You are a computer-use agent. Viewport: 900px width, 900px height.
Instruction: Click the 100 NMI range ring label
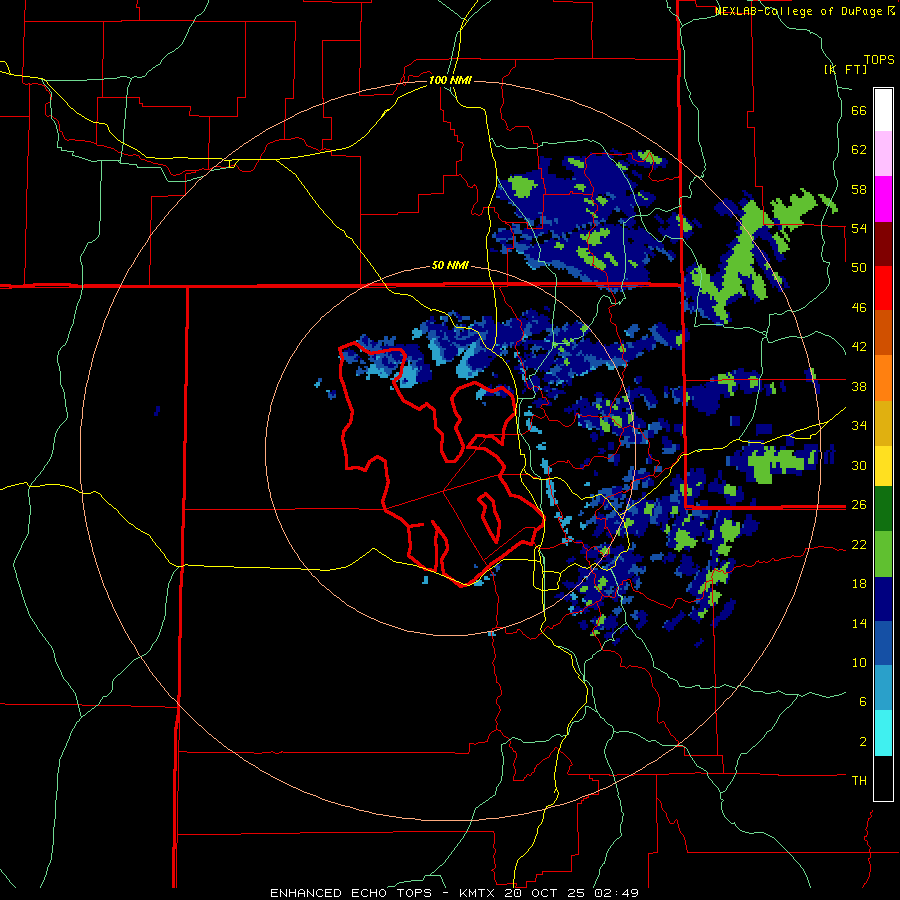coord(449,80)
